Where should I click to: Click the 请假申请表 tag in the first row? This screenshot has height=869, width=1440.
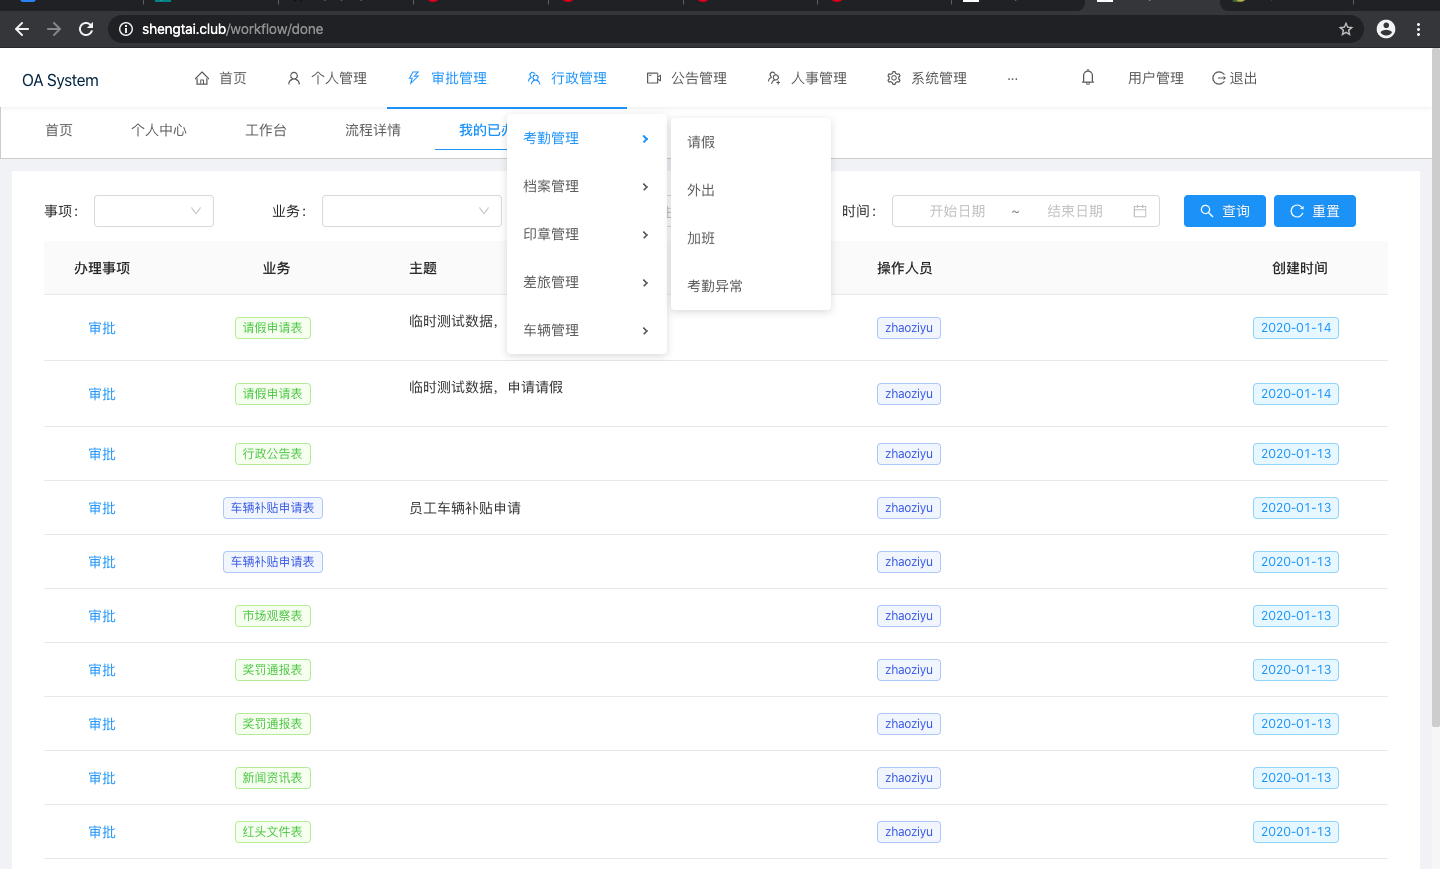[x=272, y=327]
